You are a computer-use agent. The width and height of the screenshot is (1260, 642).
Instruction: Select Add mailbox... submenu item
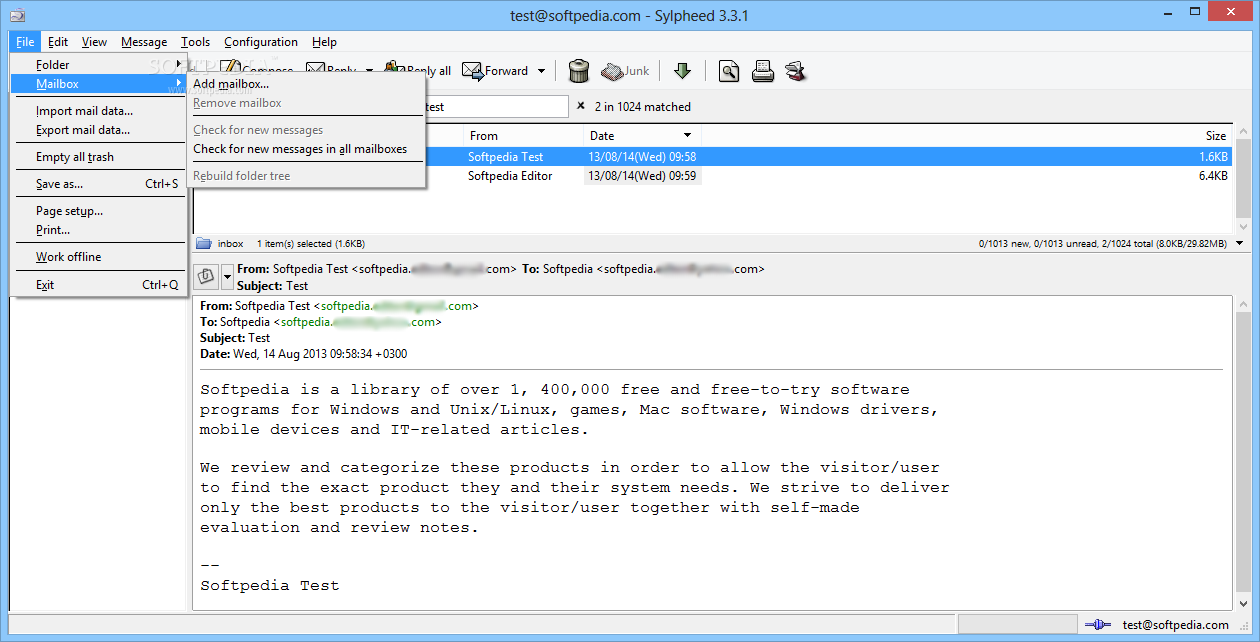(307, 84)
